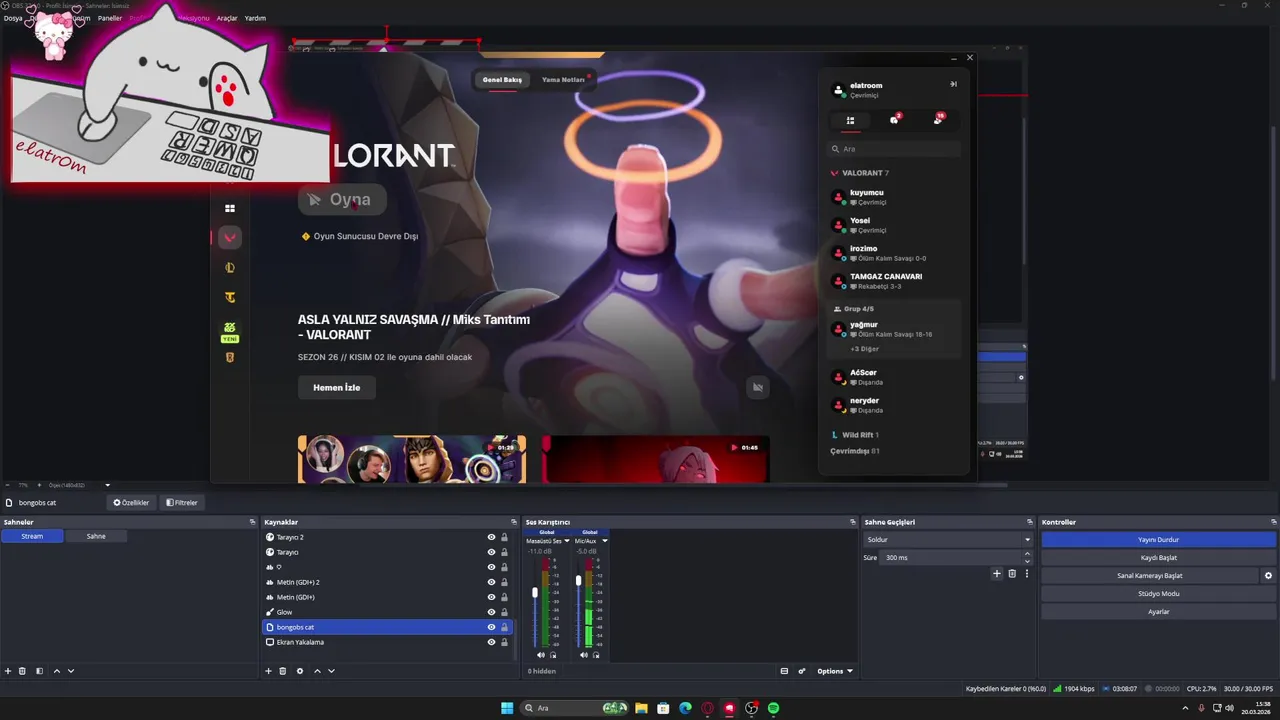Viewport: 1280px width, 720px height.
Task: Delete scene transition with trash icon
Action: pos(1012,574)
